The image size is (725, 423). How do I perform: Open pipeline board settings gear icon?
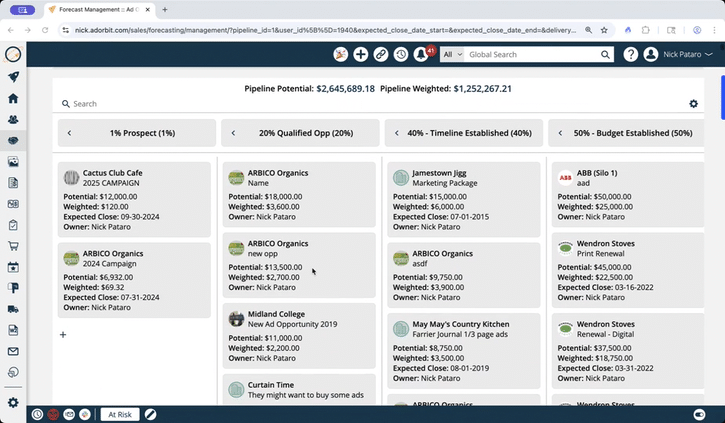click(x=693, y=104)
